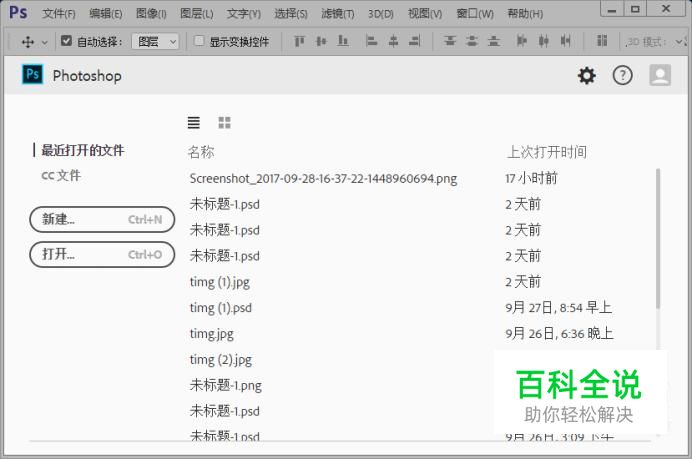Click the Ps logo in title bar
Image resolution: width=692 pixels, height=459 pixels.
[x=18, y=12]
